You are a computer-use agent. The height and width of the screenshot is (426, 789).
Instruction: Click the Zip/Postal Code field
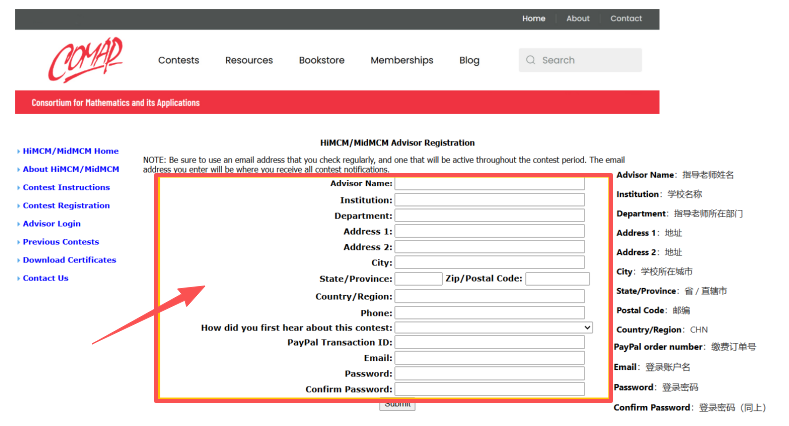557,279
